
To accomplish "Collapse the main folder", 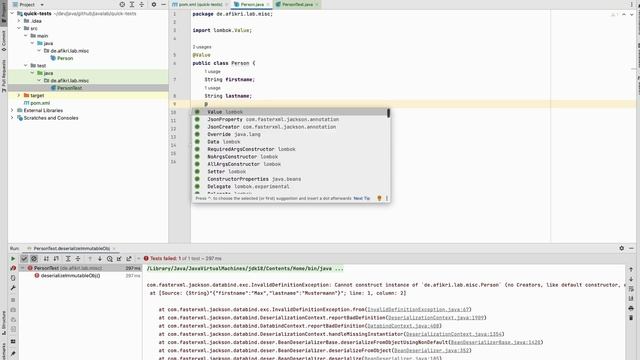I will (25, 36).
